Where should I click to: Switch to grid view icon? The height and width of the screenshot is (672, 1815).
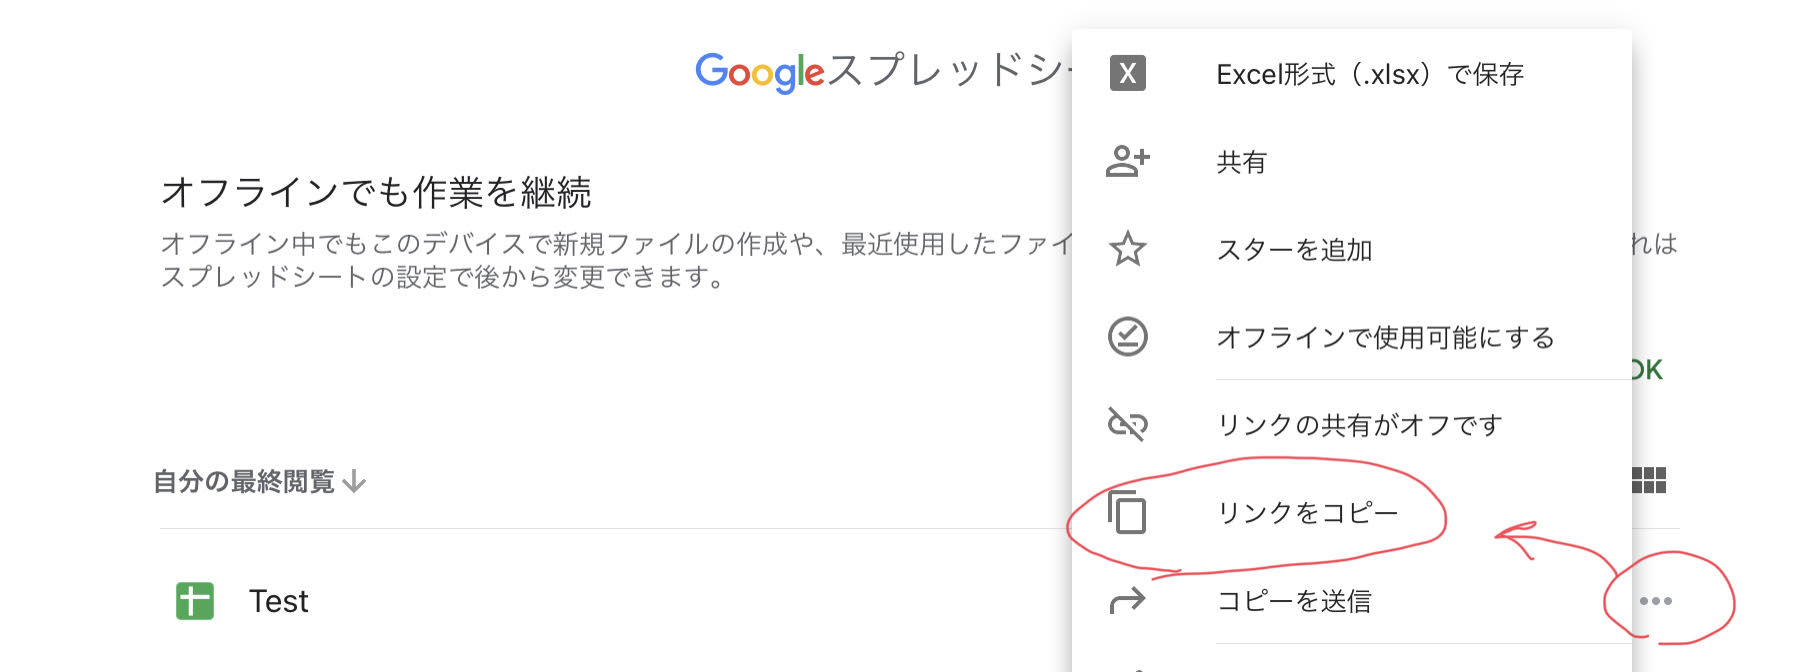[1649, 481]
